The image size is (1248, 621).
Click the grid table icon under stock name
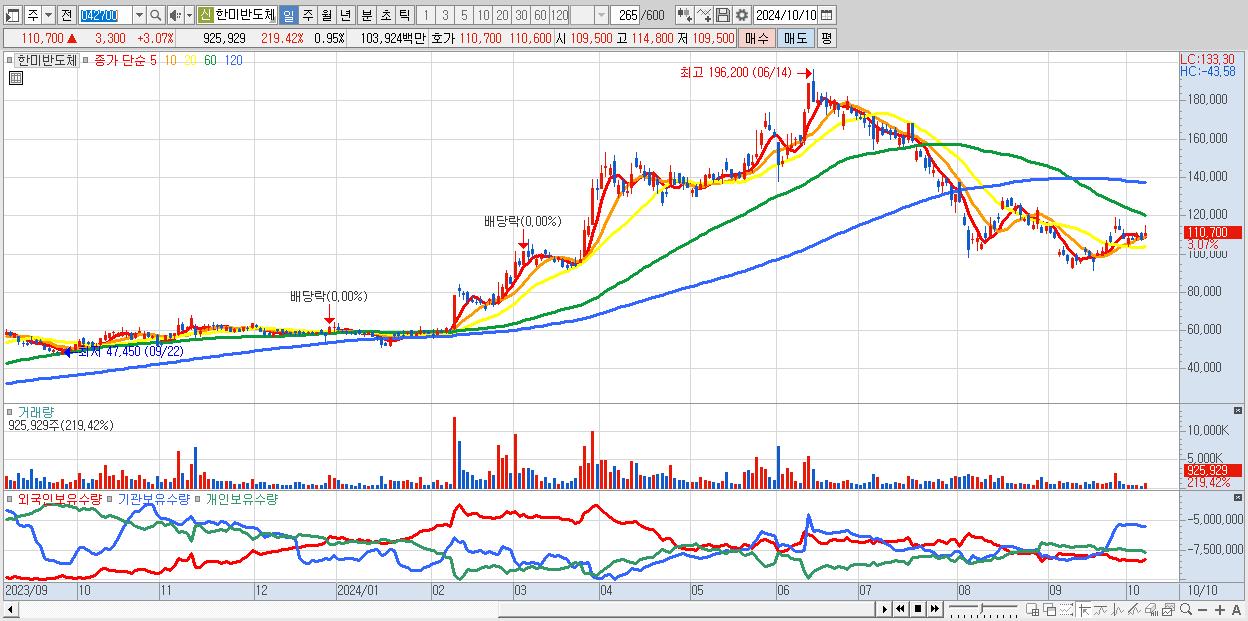(x=16, y=77)
